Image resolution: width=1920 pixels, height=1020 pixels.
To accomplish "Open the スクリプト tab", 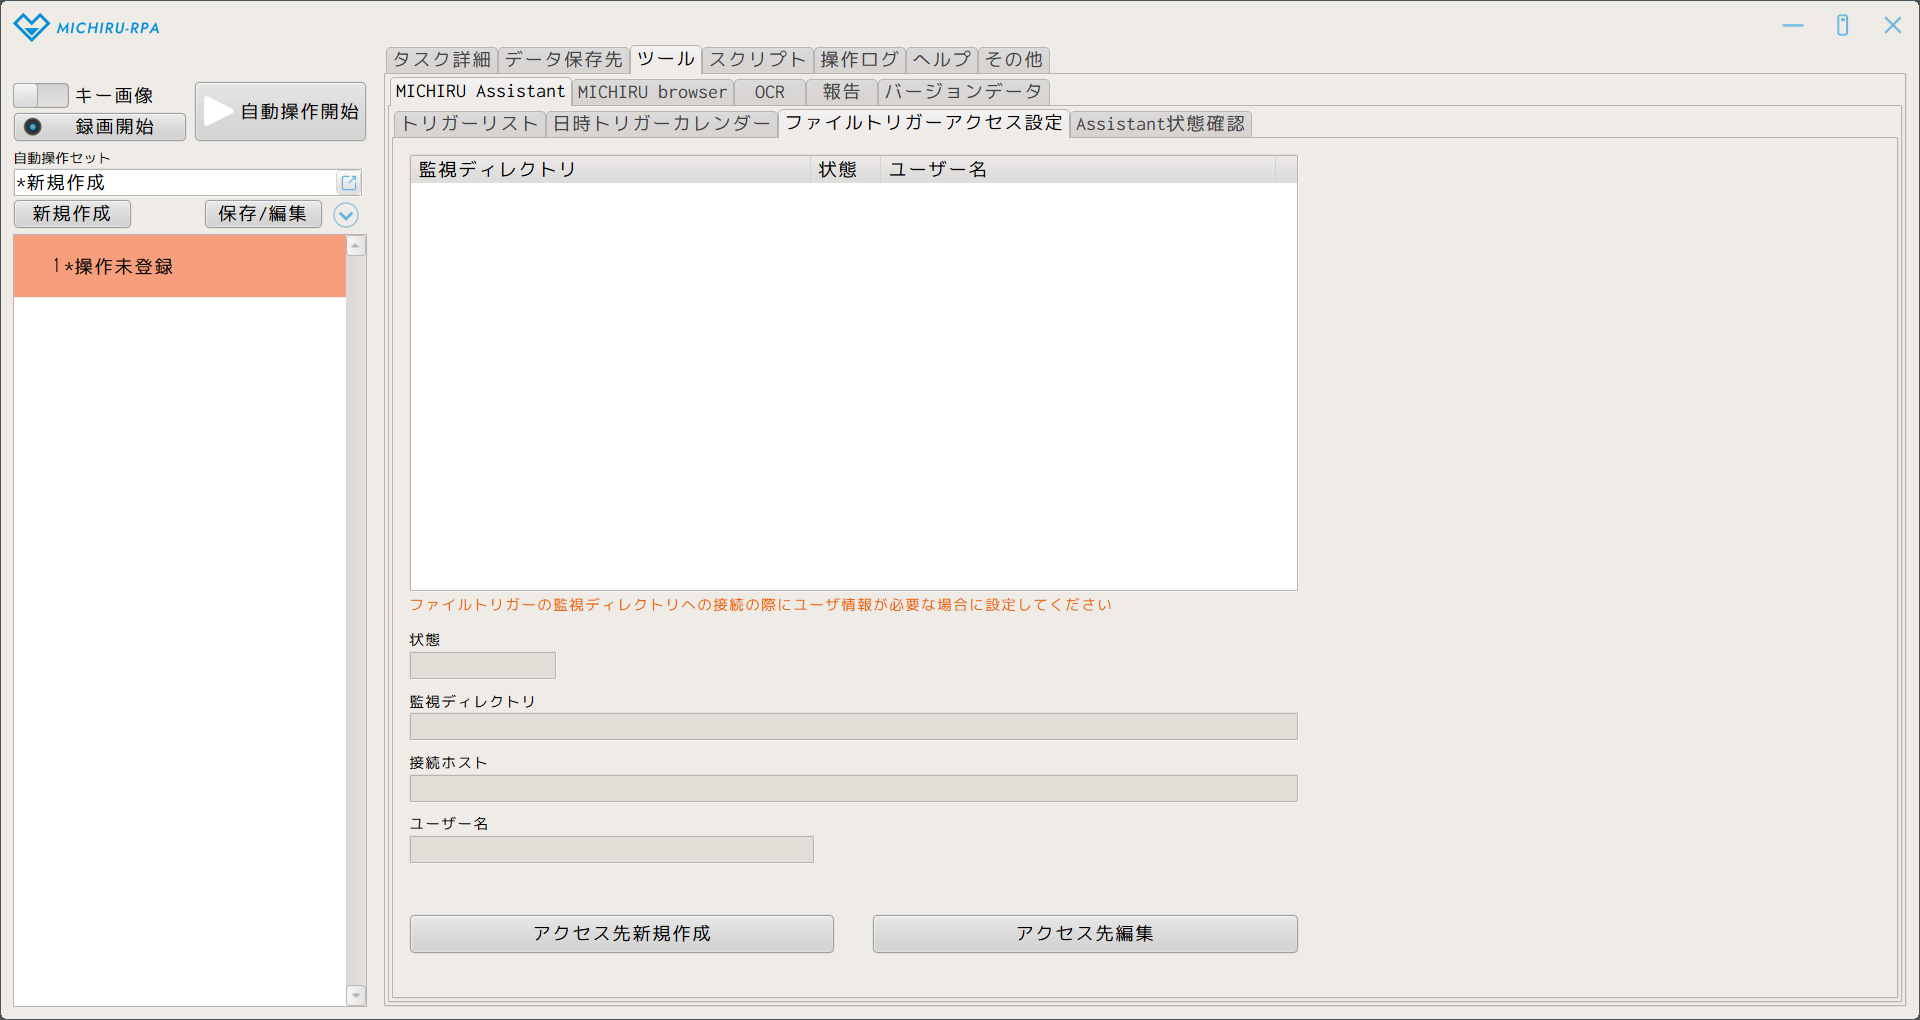I will [x=757, y=60].
